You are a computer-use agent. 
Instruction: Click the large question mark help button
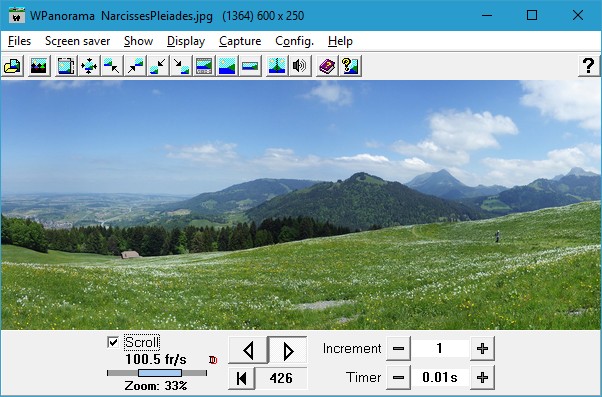coord(589,66)
